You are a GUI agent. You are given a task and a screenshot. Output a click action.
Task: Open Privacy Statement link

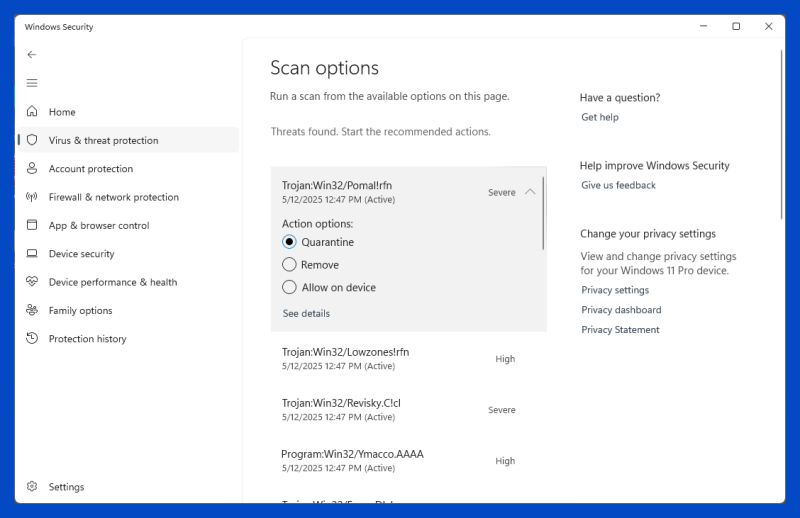click(620, 330)
